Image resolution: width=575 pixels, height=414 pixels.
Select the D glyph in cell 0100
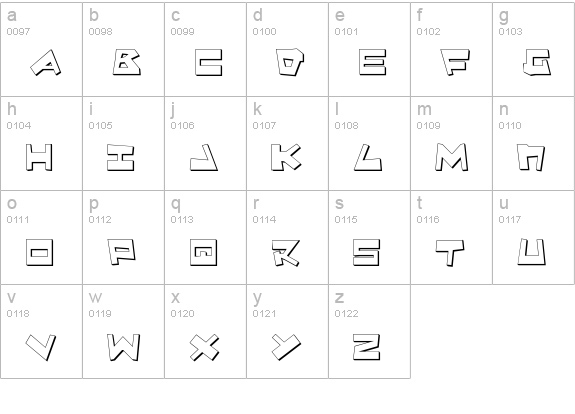(x=290, y=62)
